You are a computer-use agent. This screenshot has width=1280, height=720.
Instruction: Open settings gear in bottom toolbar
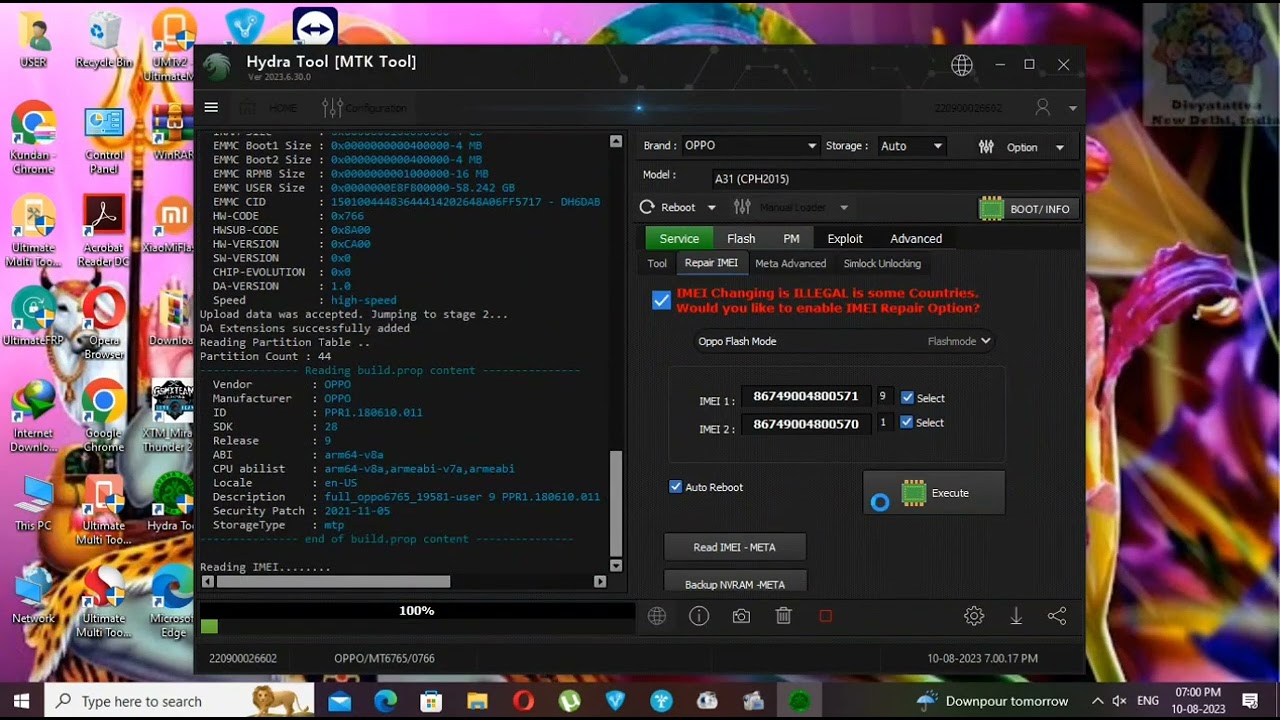(x=974, y=616)
